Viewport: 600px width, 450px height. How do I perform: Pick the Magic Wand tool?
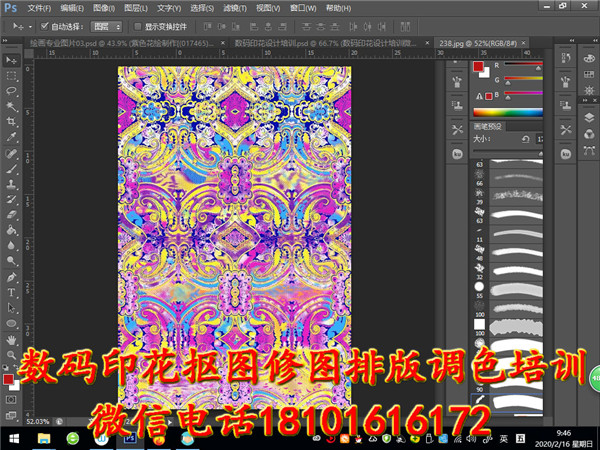pyautogui.click(x=11, y=106)
